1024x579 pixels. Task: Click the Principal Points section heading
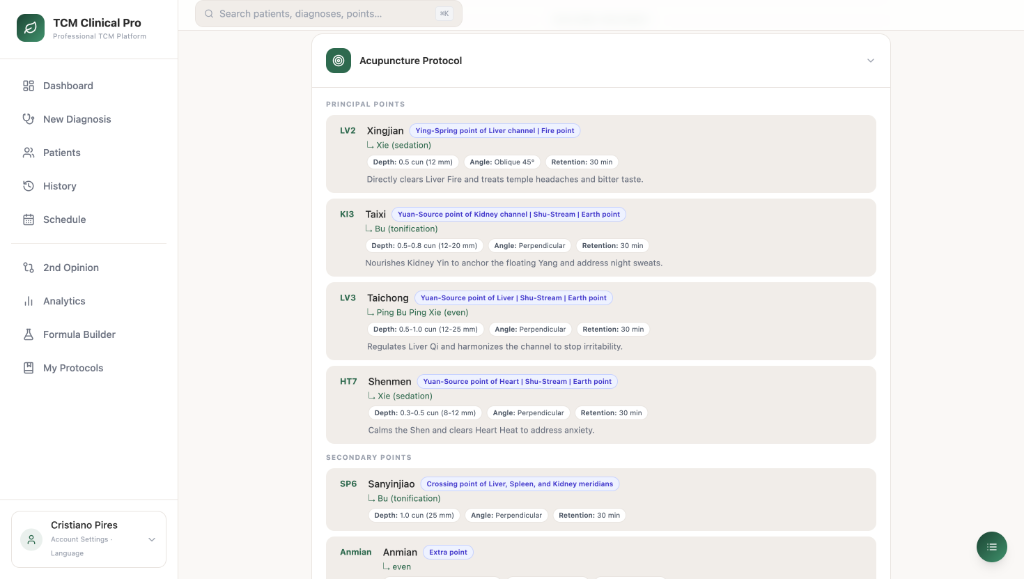pos(366,104)
